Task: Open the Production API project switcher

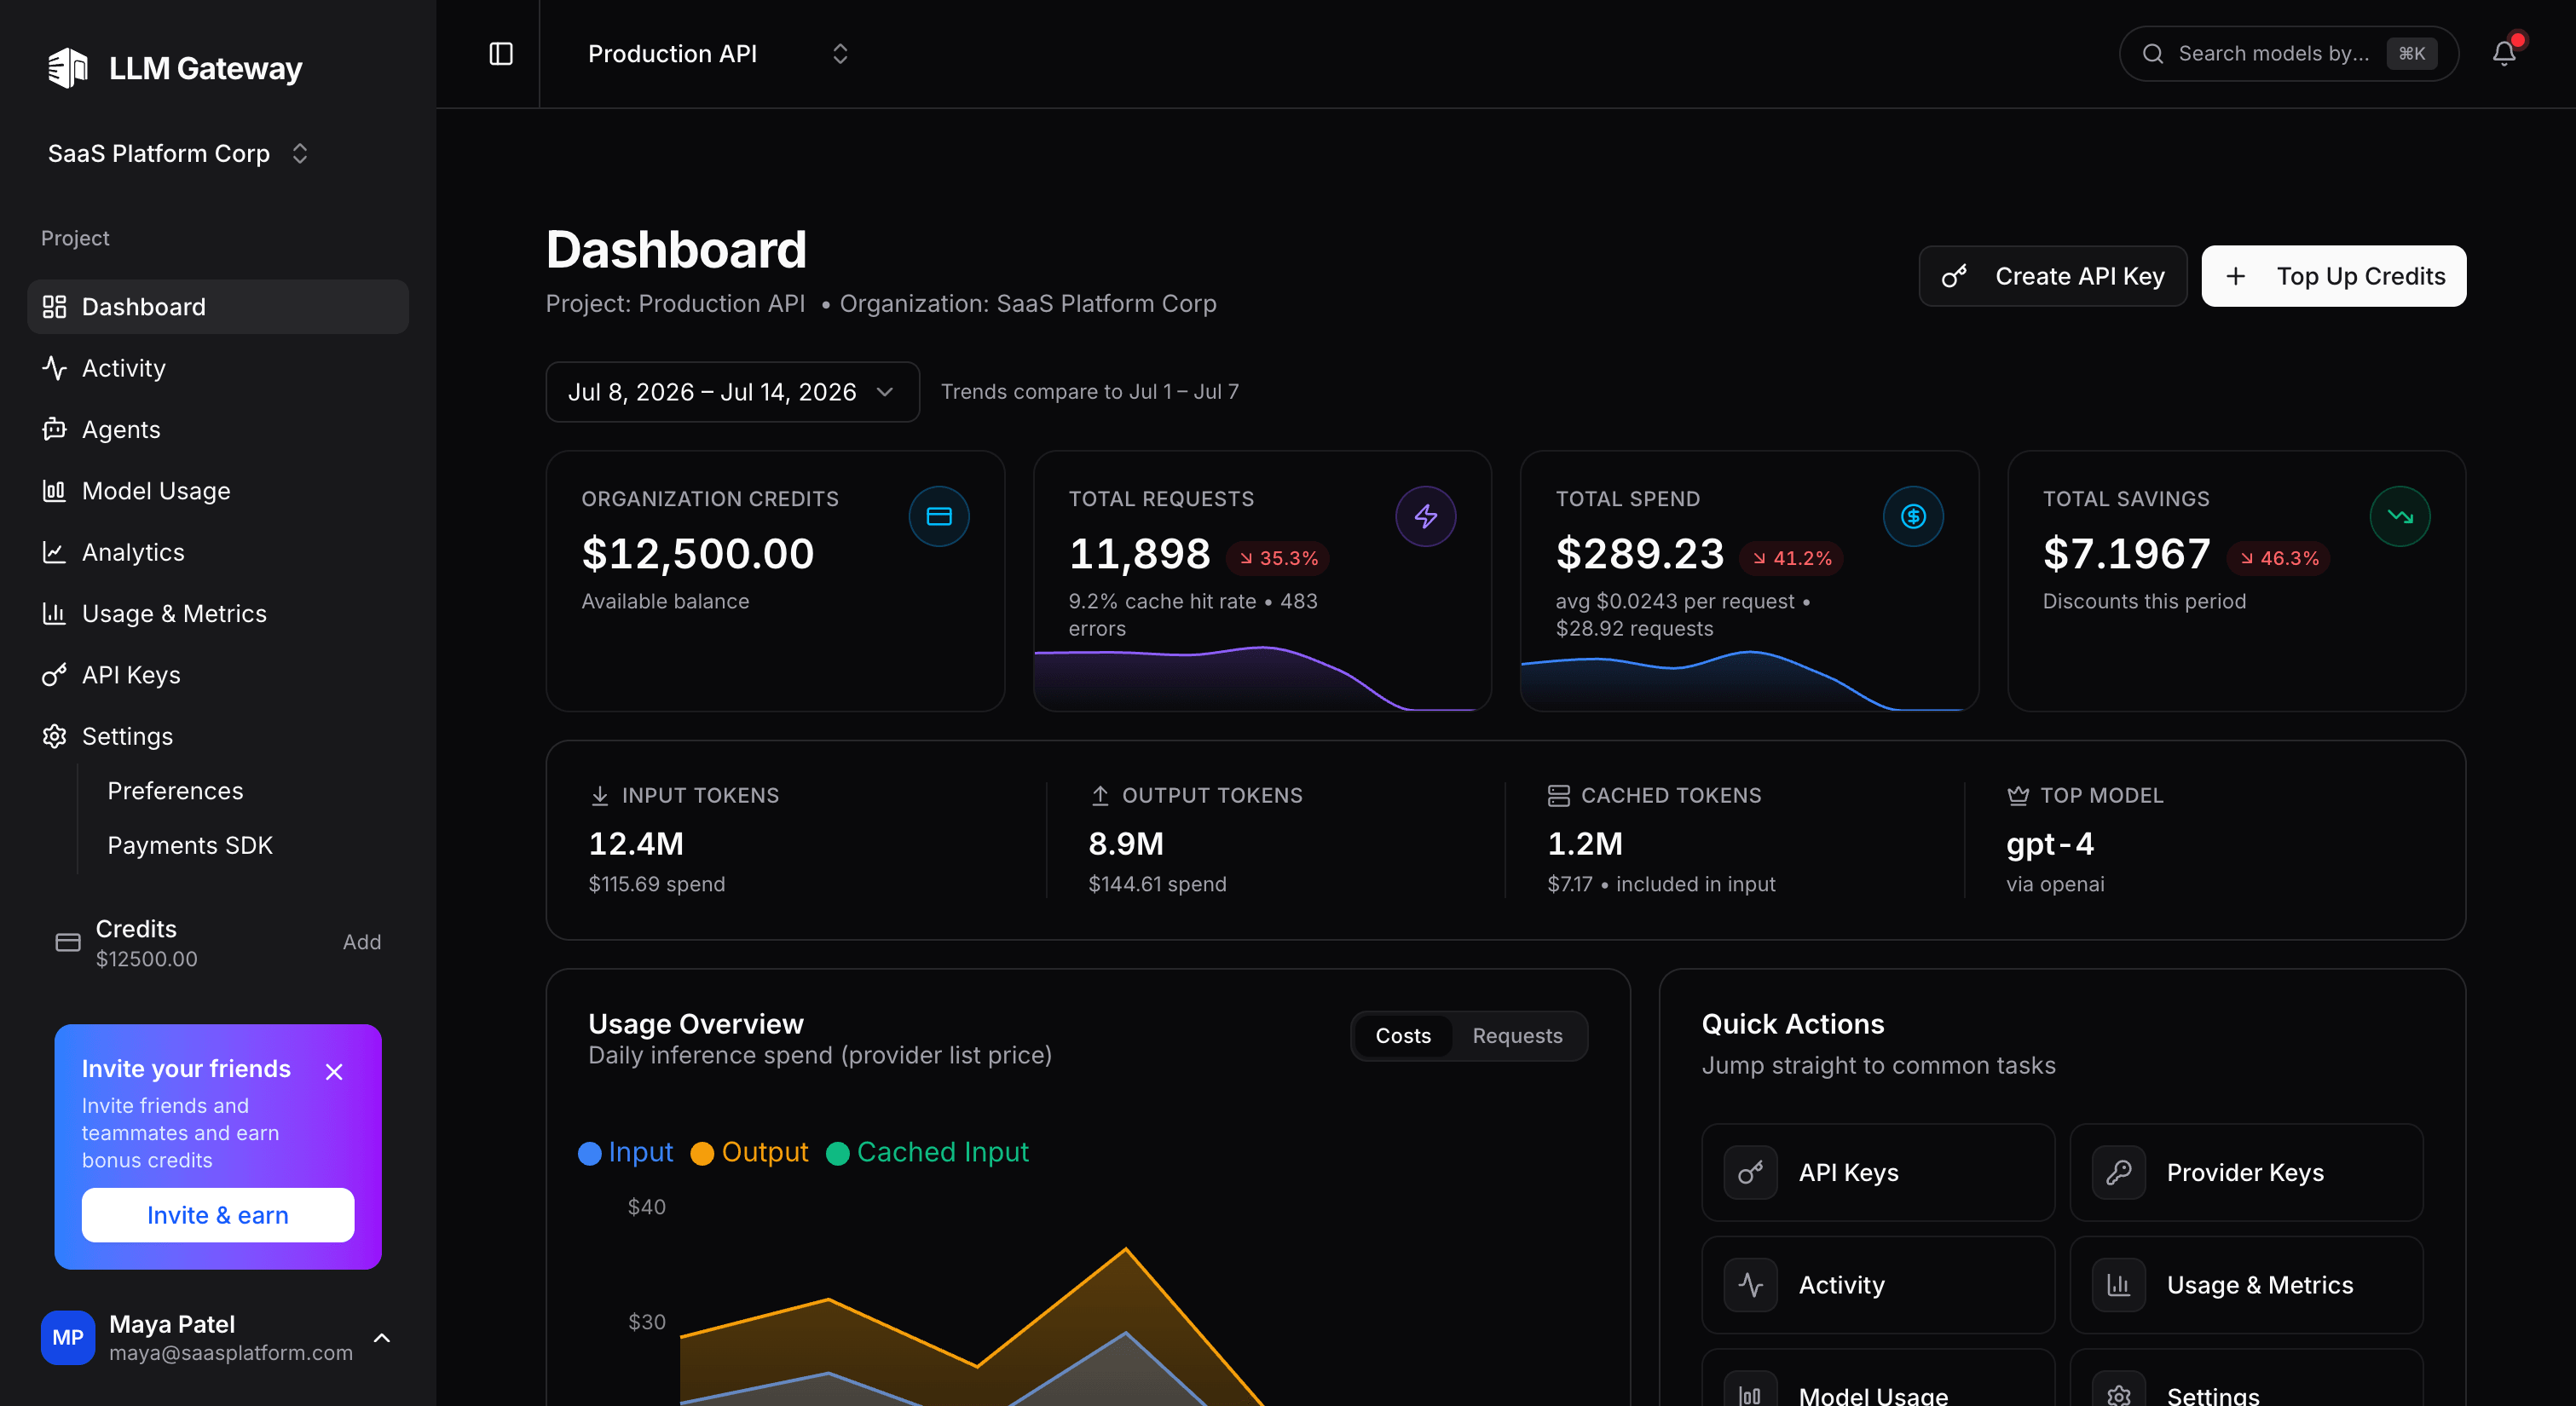Action: [718, 54]
